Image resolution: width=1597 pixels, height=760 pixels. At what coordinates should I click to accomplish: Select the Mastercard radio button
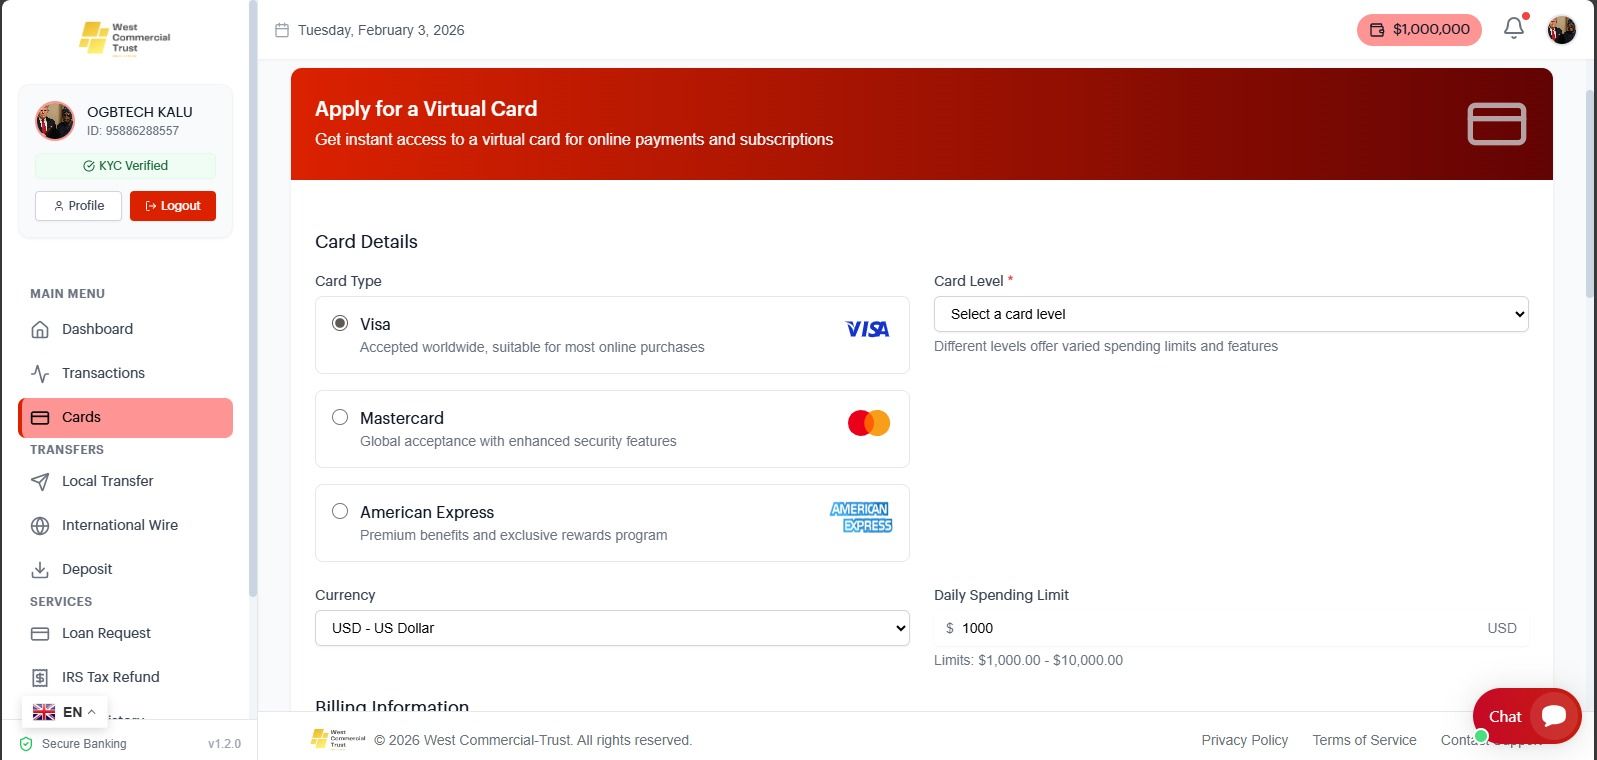click(340, 417)
